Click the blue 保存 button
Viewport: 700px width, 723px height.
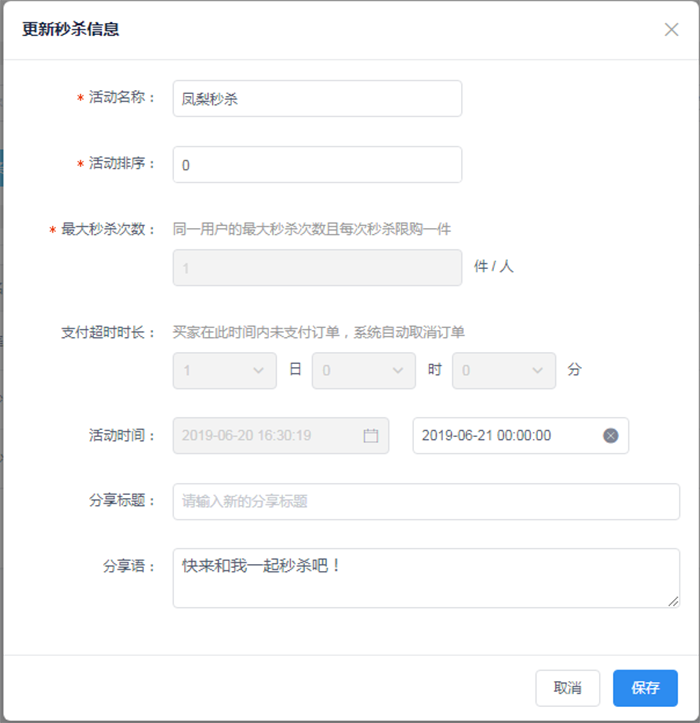[x=645, y=688]
